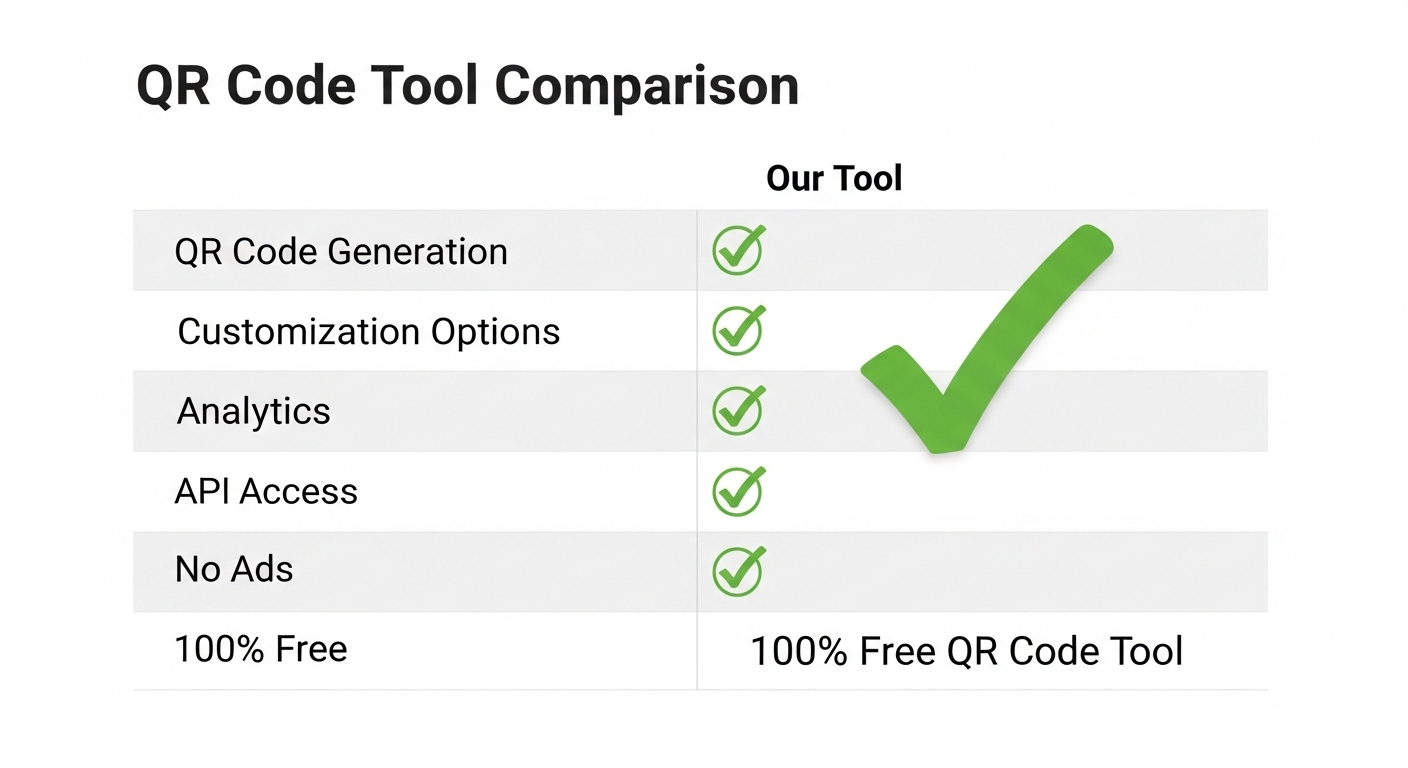Click the Our Tool column header
Viewport: 1408px width, 768px height.
(834, 179)
